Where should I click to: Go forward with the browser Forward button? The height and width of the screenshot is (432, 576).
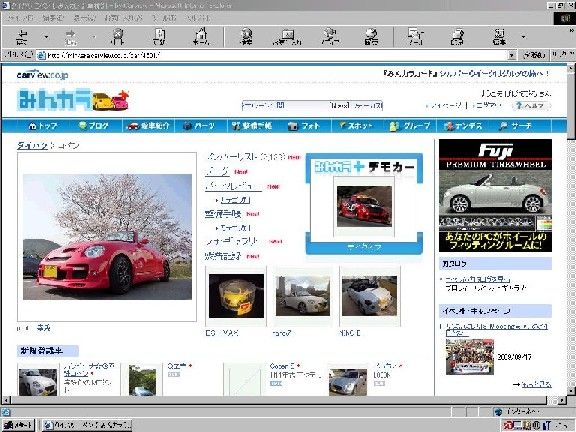[71, 37]
